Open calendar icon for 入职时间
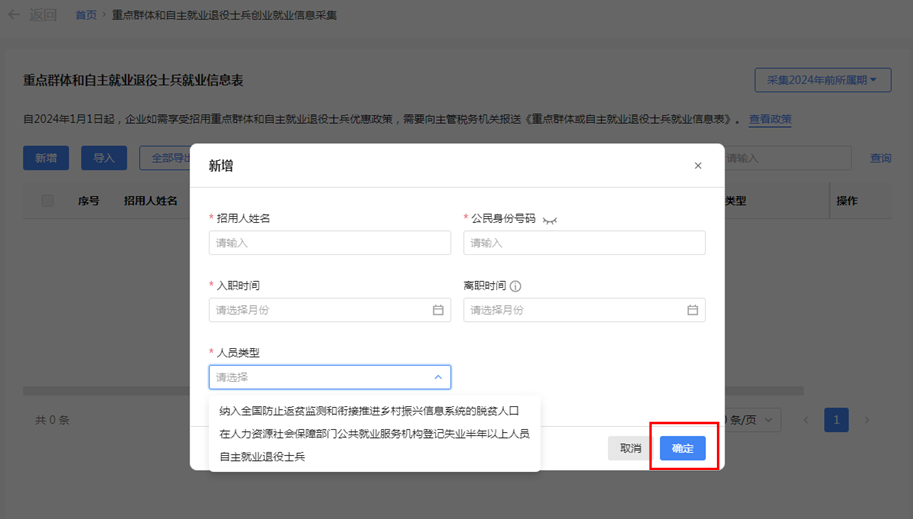 [438, 310]
